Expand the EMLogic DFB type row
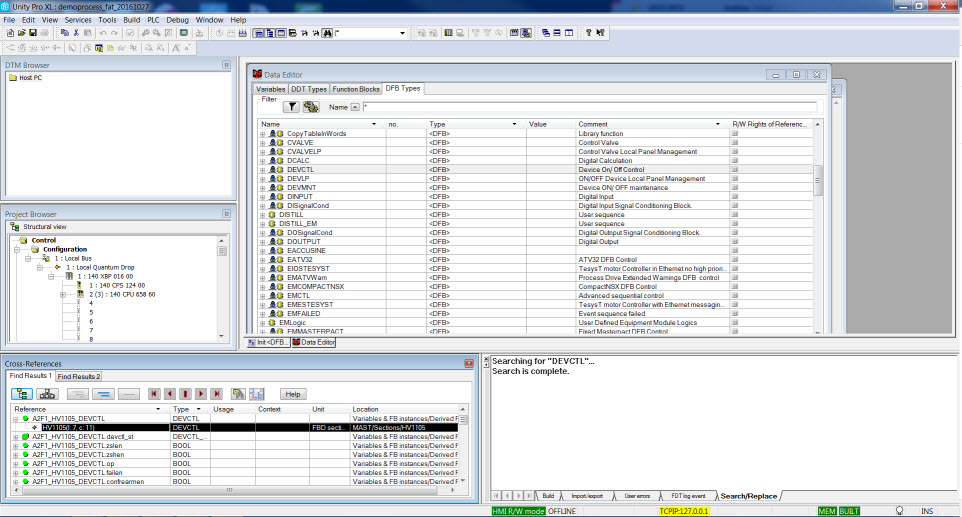 (x=263, y=323)
